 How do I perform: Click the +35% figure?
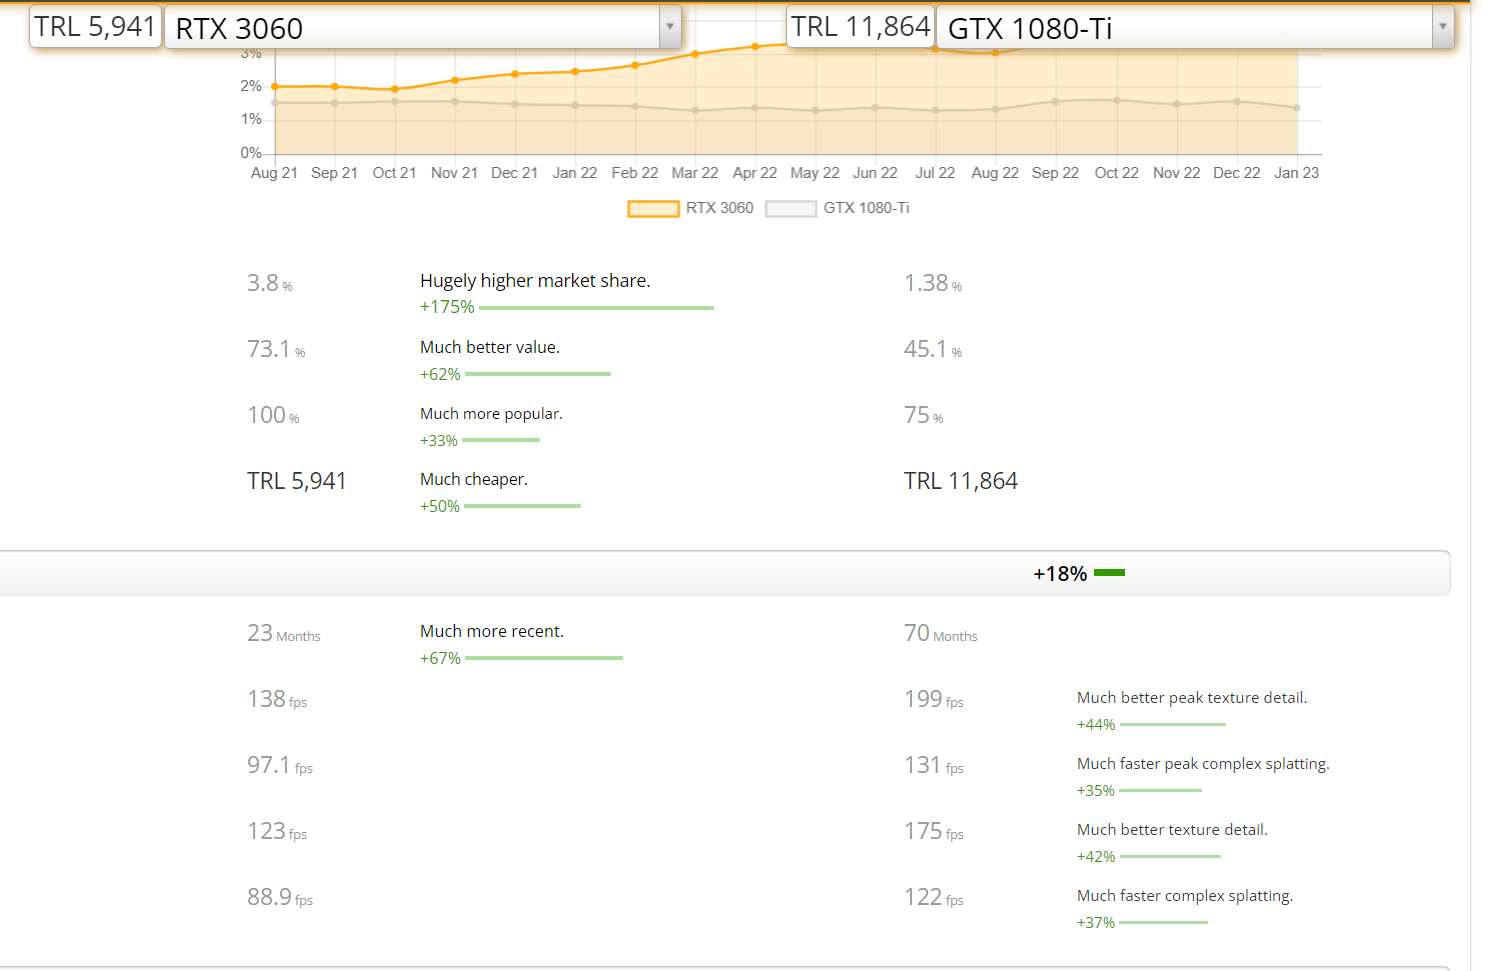tap(1096, 791)
